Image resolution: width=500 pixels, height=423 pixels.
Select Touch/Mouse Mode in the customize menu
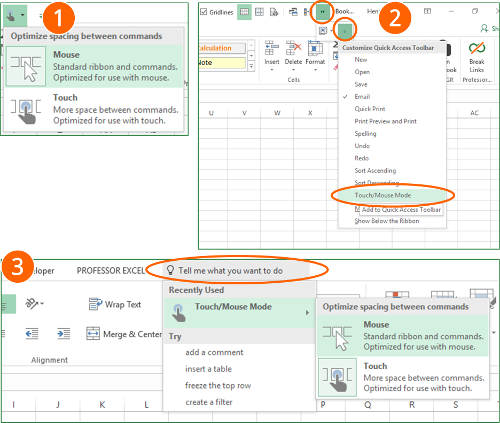392,195
